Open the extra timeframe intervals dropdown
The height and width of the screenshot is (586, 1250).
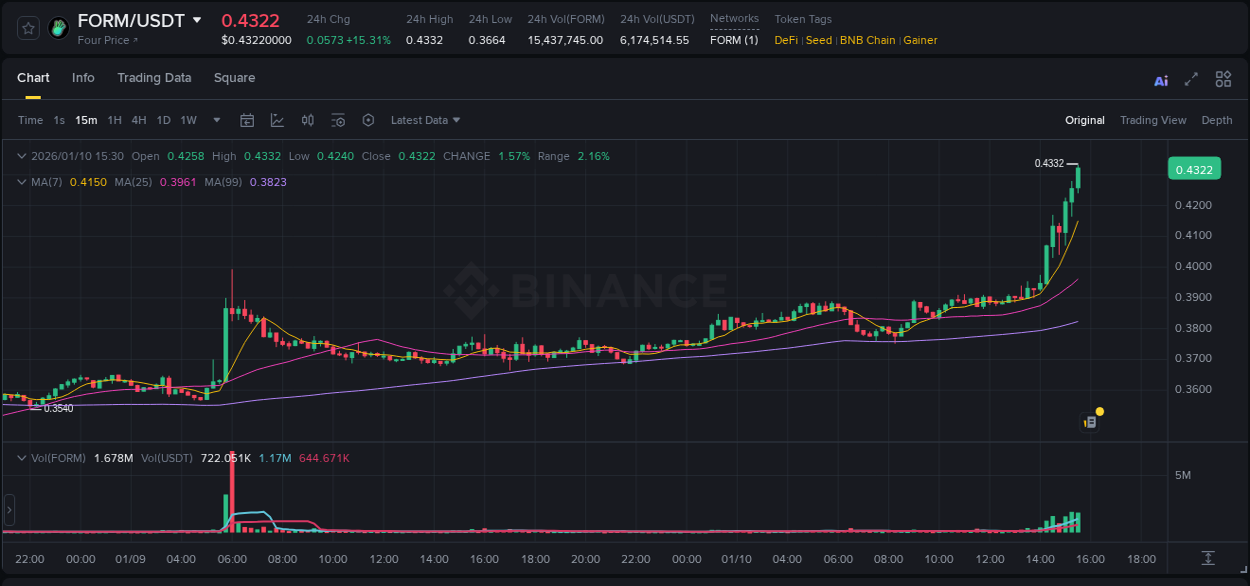(x=215, y=120)
